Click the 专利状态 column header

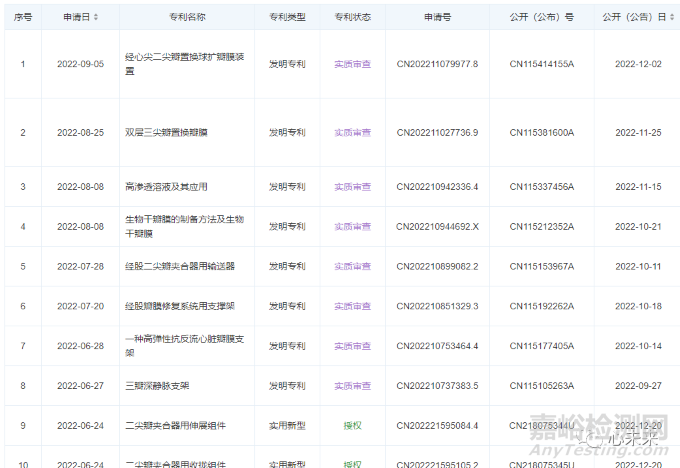[x=352, y=17]
